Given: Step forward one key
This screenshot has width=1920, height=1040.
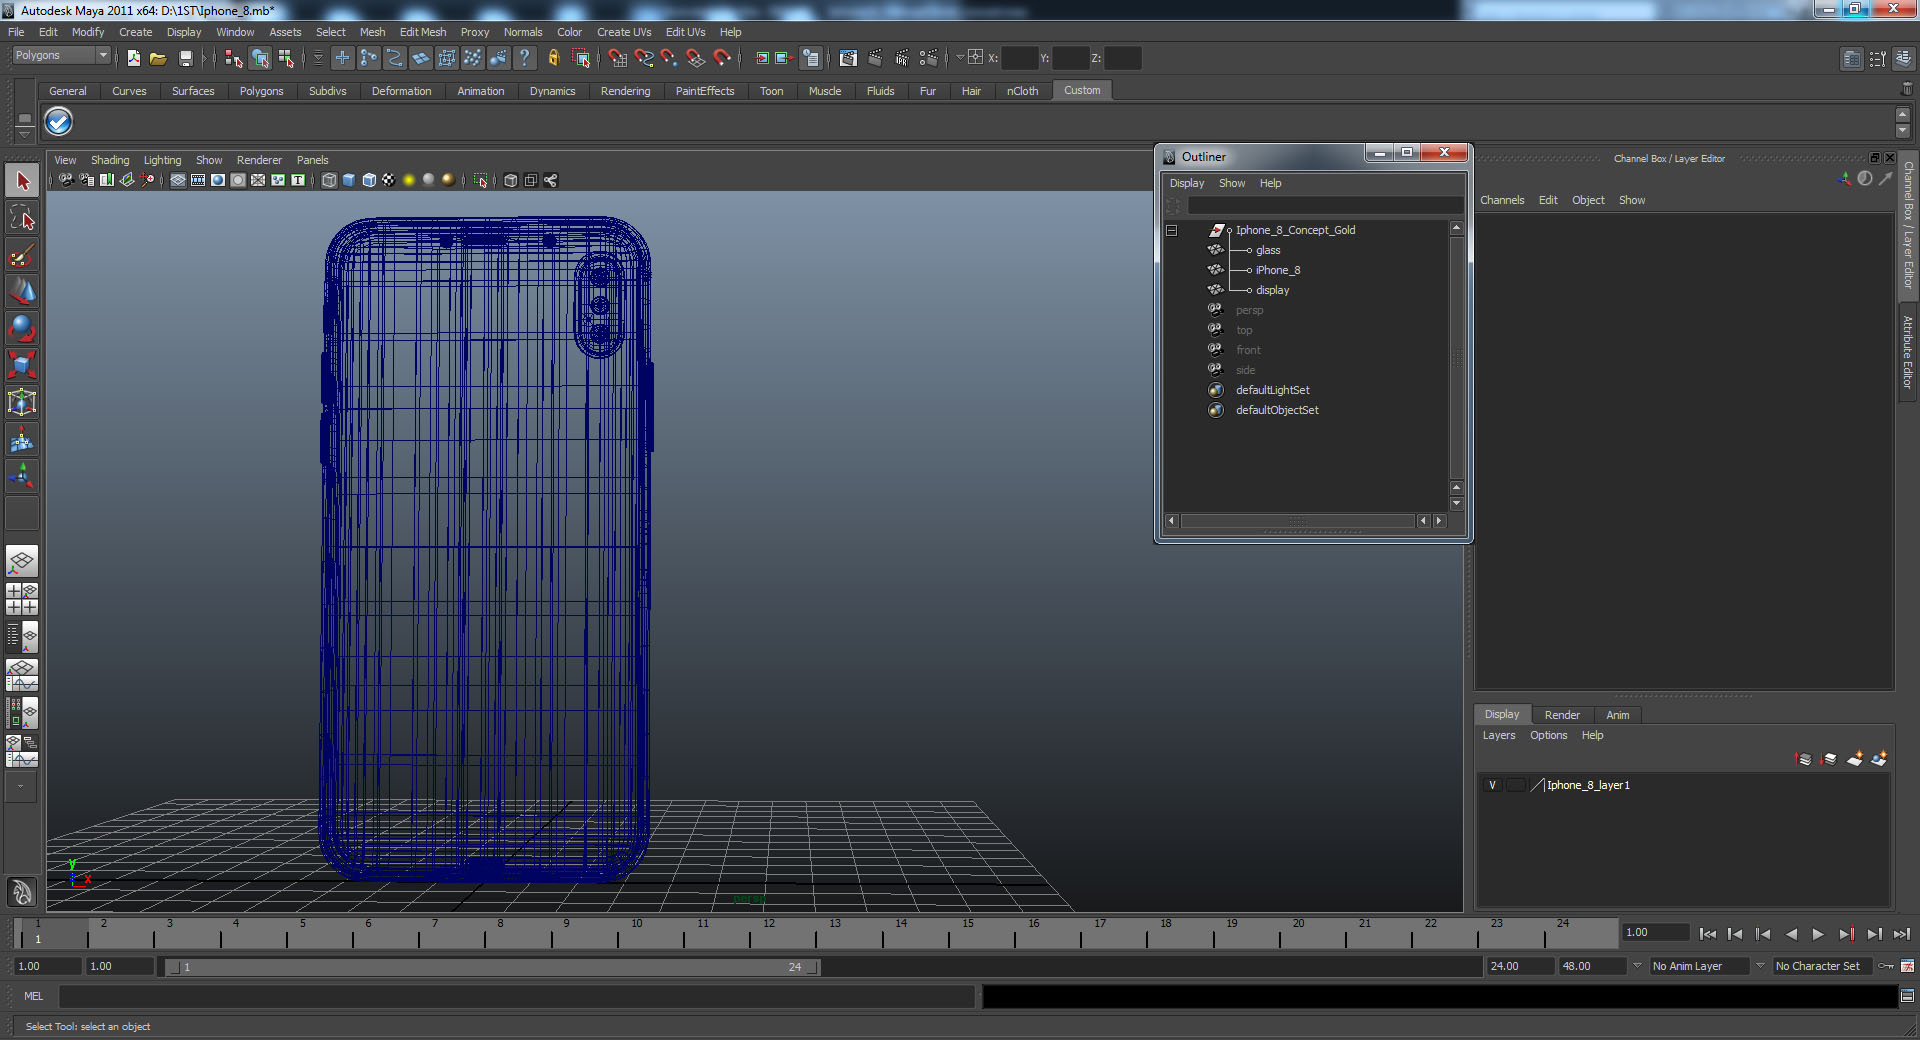Looking at the screenshot, I should tap(1846, 934).
